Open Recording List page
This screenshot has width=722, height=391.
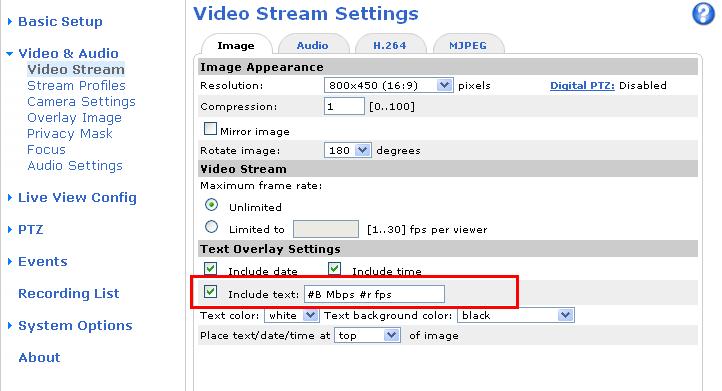tap(69, 293)
